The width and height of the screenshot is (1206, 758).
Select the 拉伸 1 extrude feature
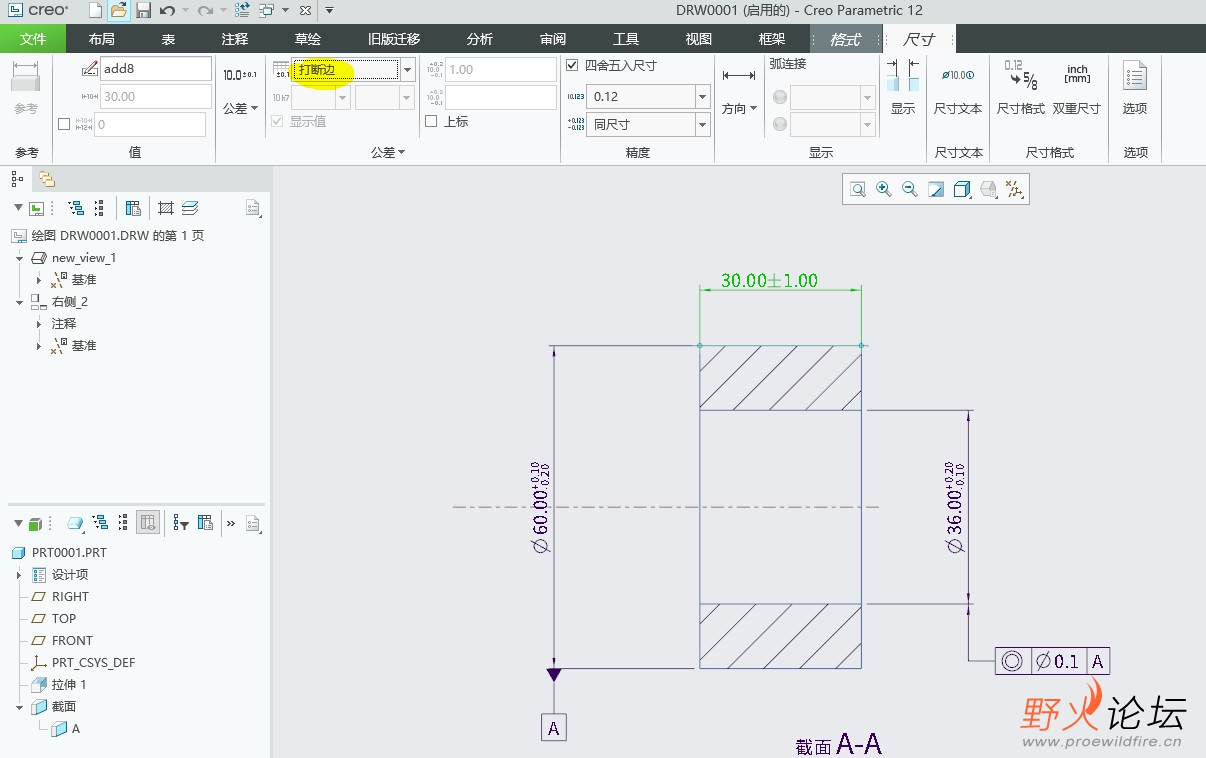[59, 685]
